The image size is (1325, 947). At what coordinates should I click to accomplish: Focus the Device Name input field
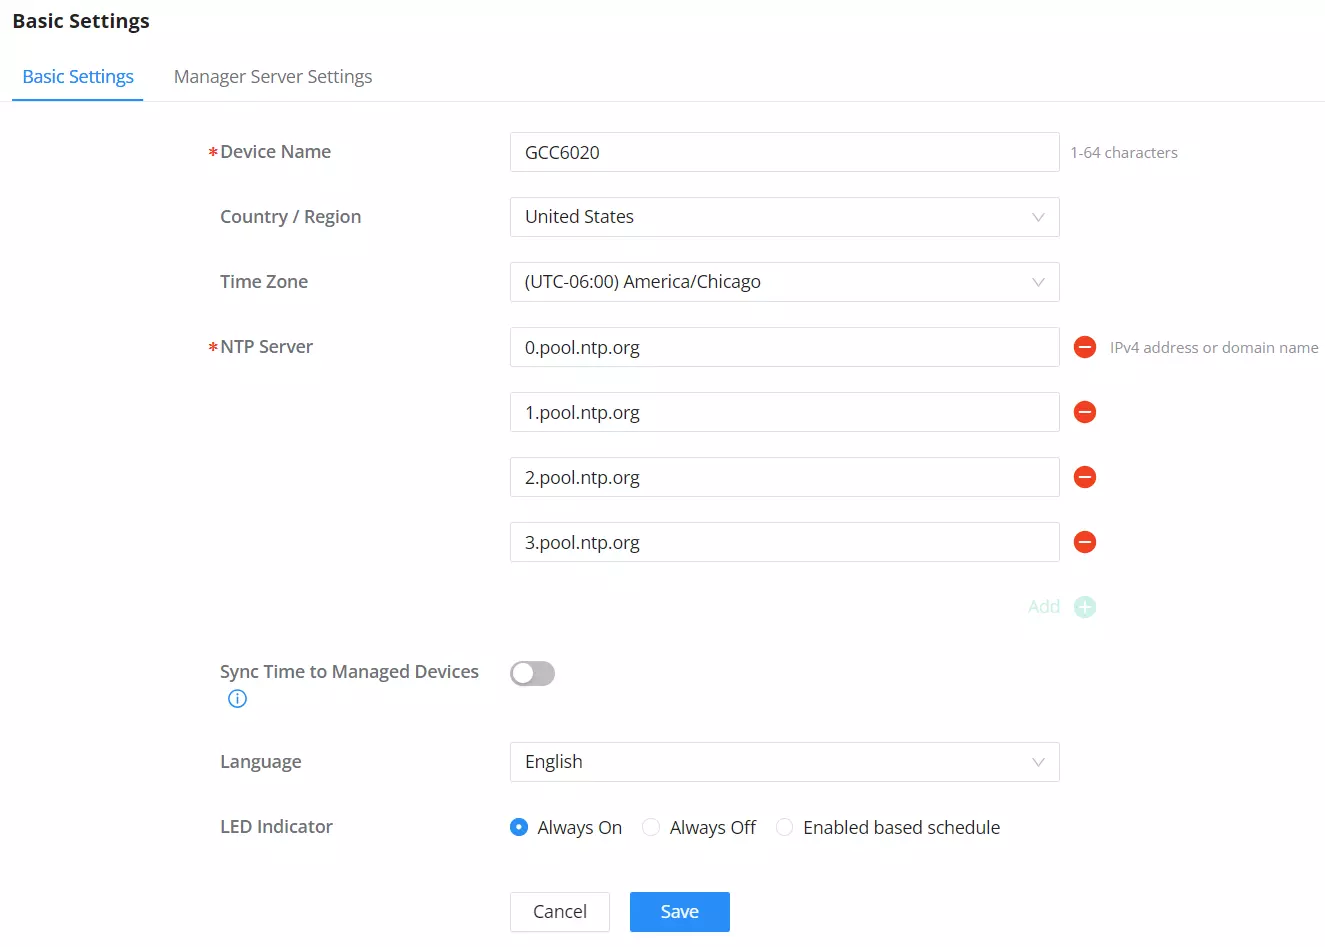(784, 152)
